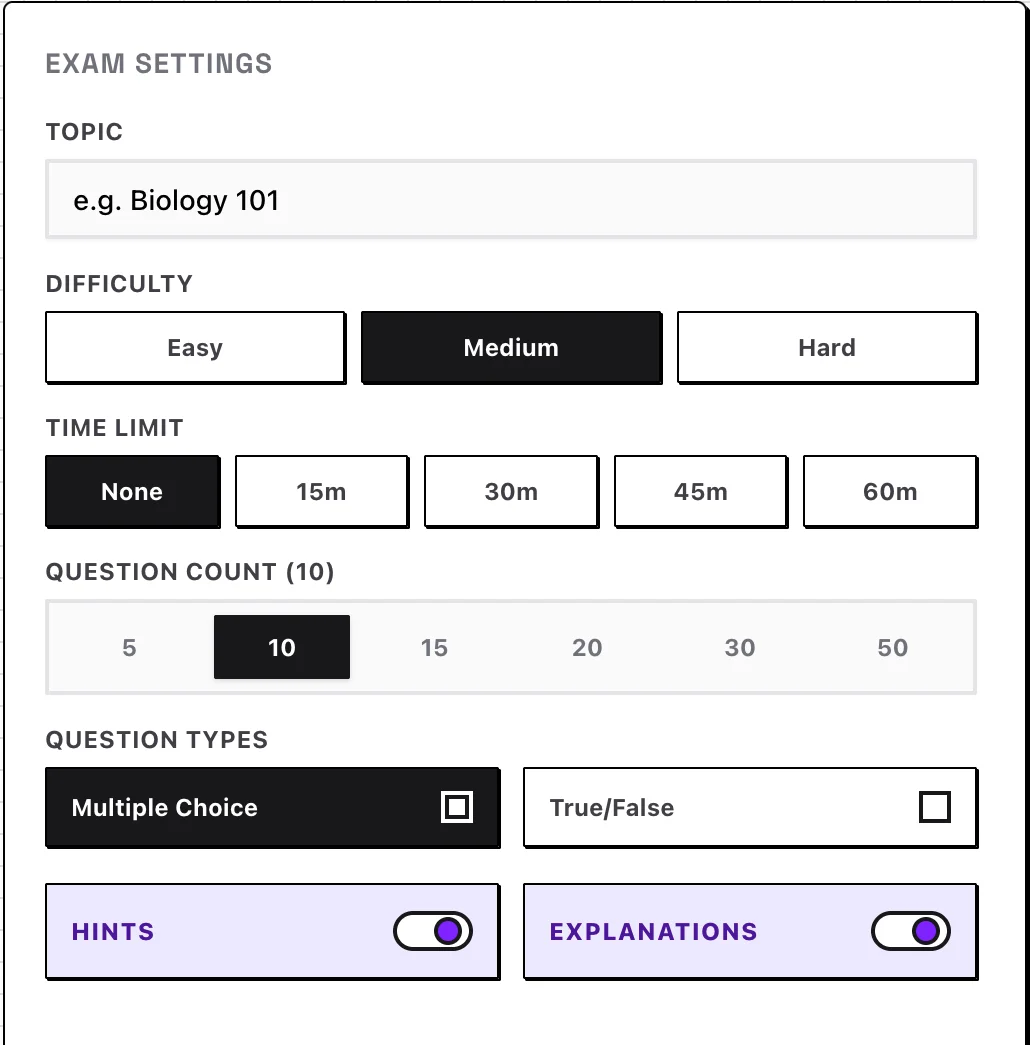The image size is (1030, 1045).
Task: Set time limit to None
Action: coord(132,491)
